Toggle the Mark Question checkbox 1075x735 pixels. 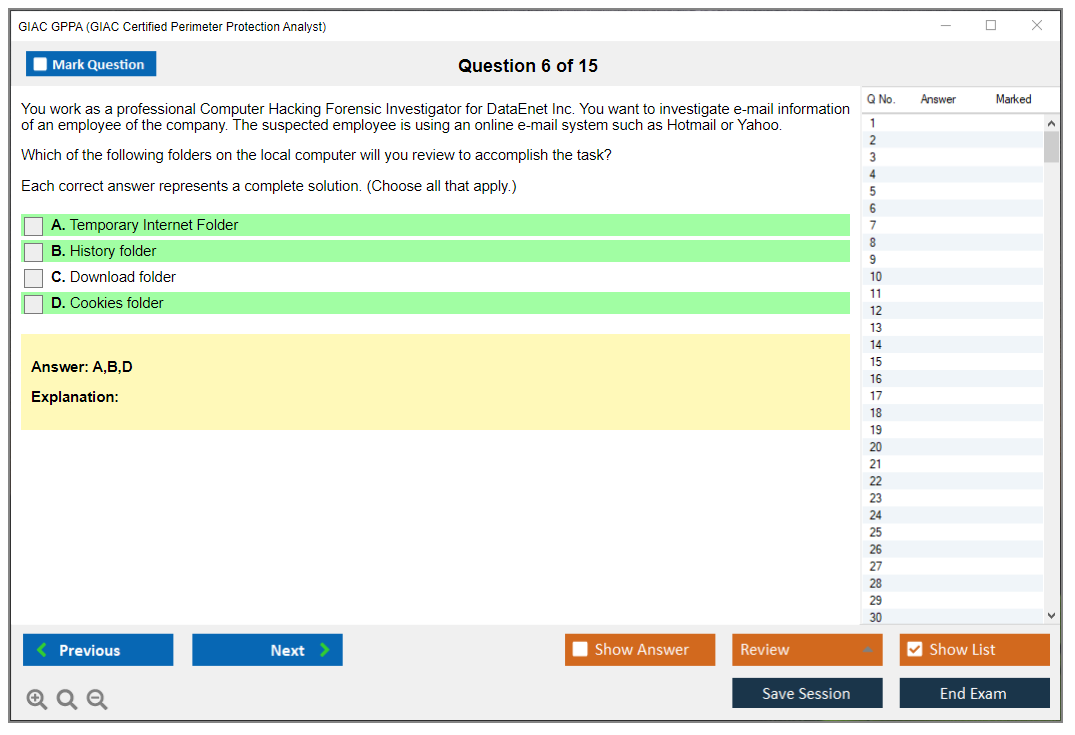40,63
